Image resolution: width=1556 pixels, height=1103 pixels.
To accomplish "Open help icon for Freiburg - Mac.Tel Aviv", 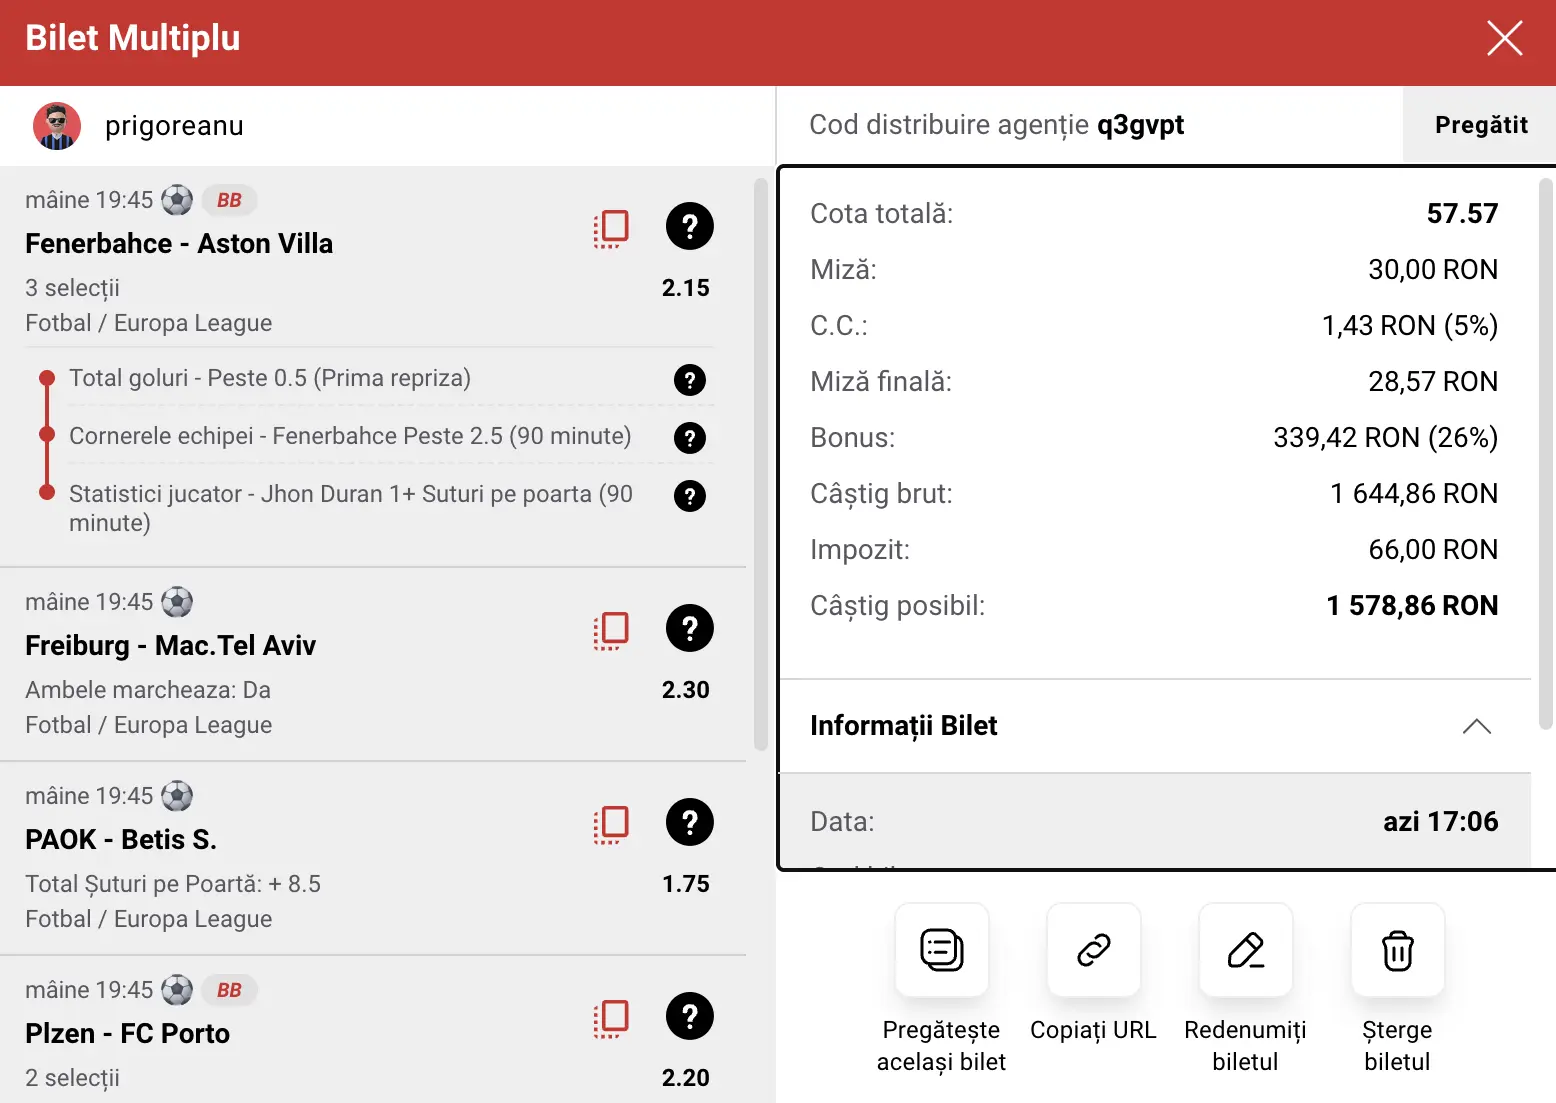I will [x=689, y=628].
